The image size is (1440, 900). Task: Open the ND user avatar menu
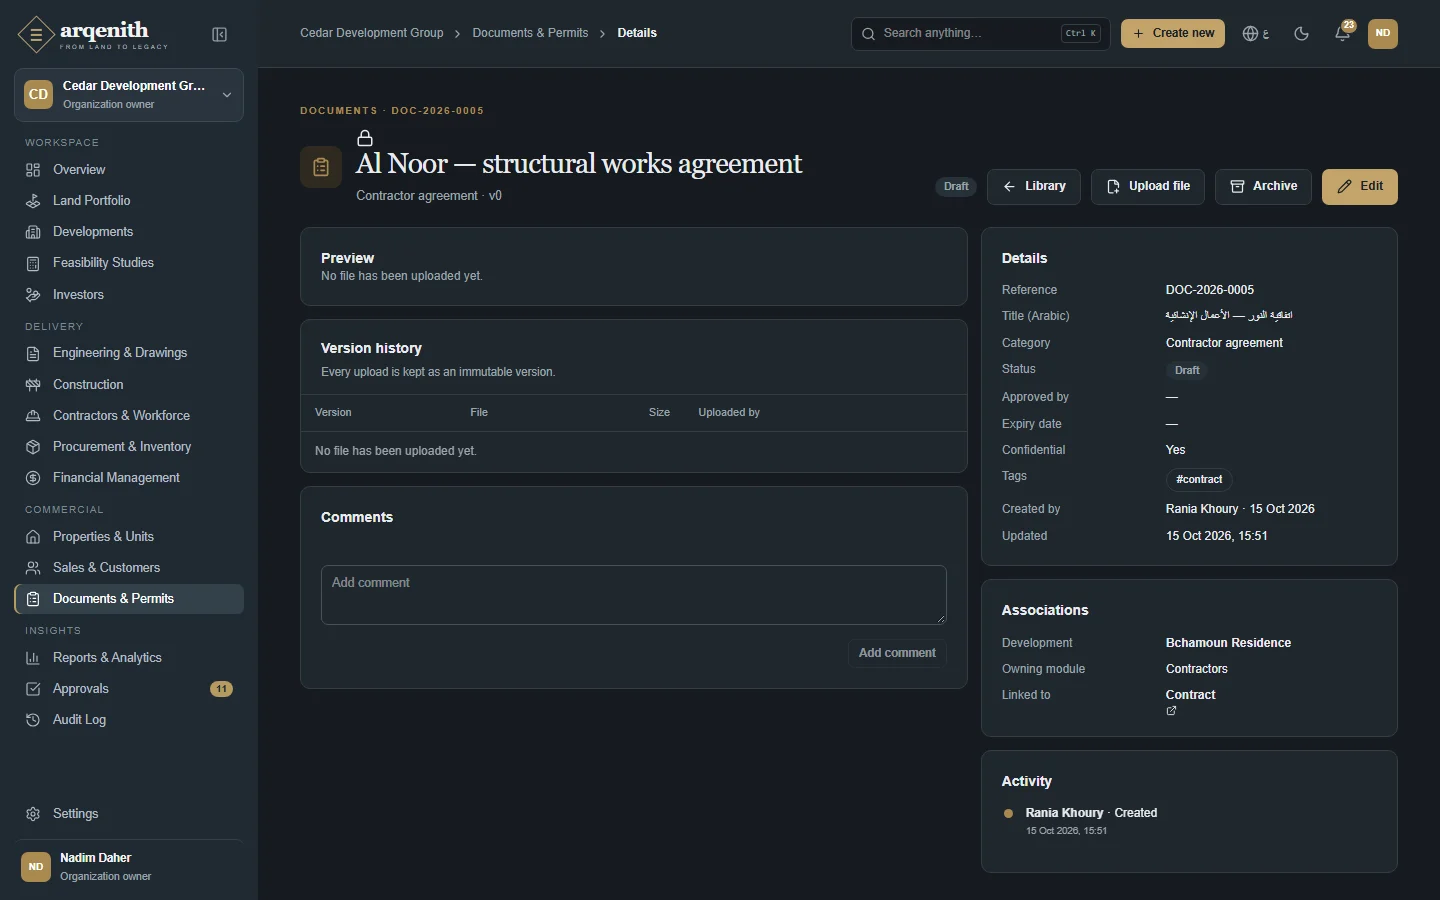pyautogui.click(x=1383, y=33)
